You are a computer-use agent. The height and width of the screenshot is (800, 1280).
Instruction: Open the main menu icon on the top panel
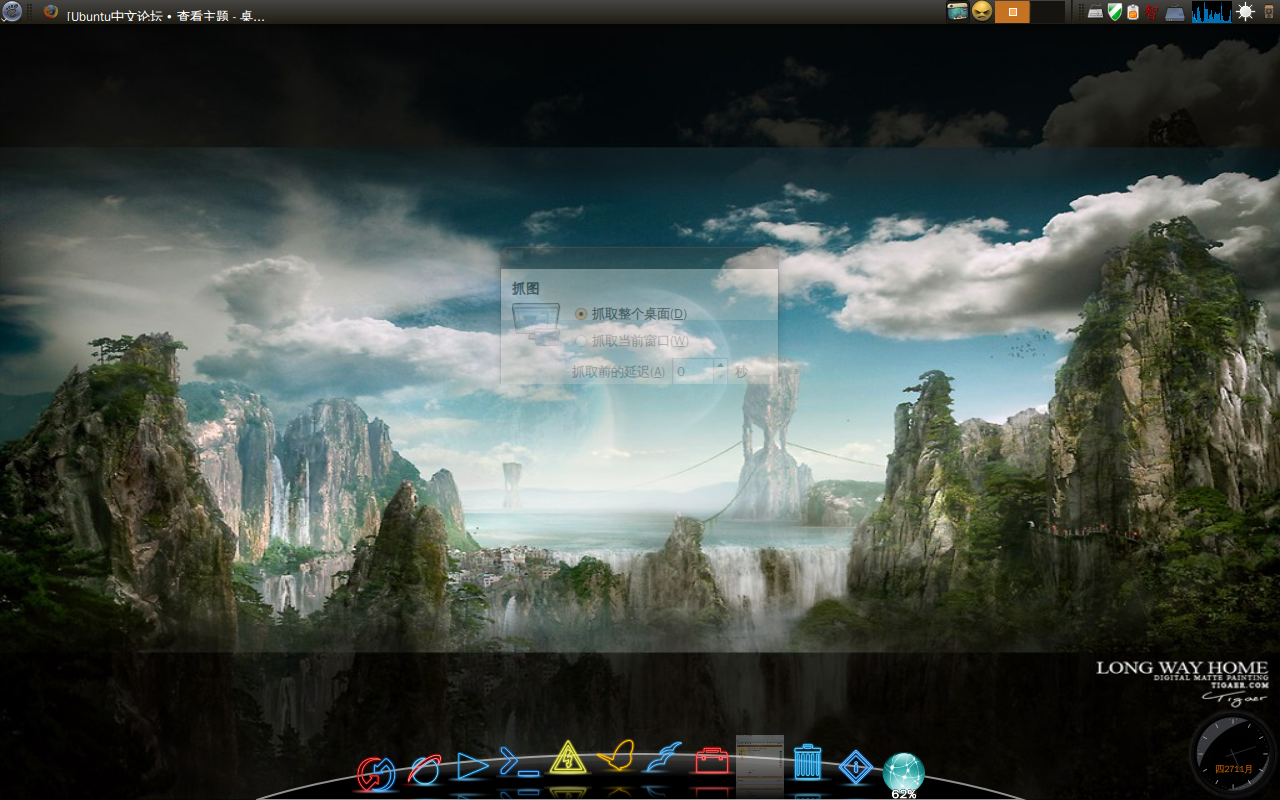(x=12, y=12)
